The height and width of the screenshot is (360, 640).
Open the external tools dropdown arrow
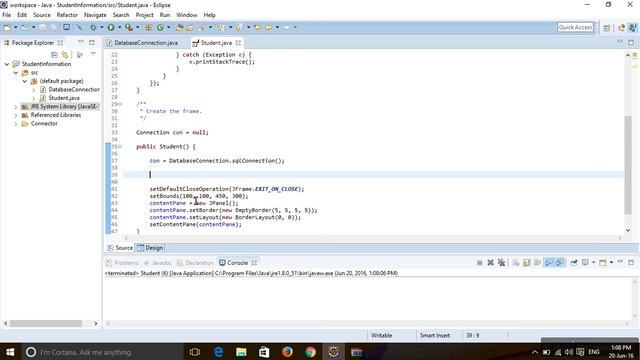(138, 27)
